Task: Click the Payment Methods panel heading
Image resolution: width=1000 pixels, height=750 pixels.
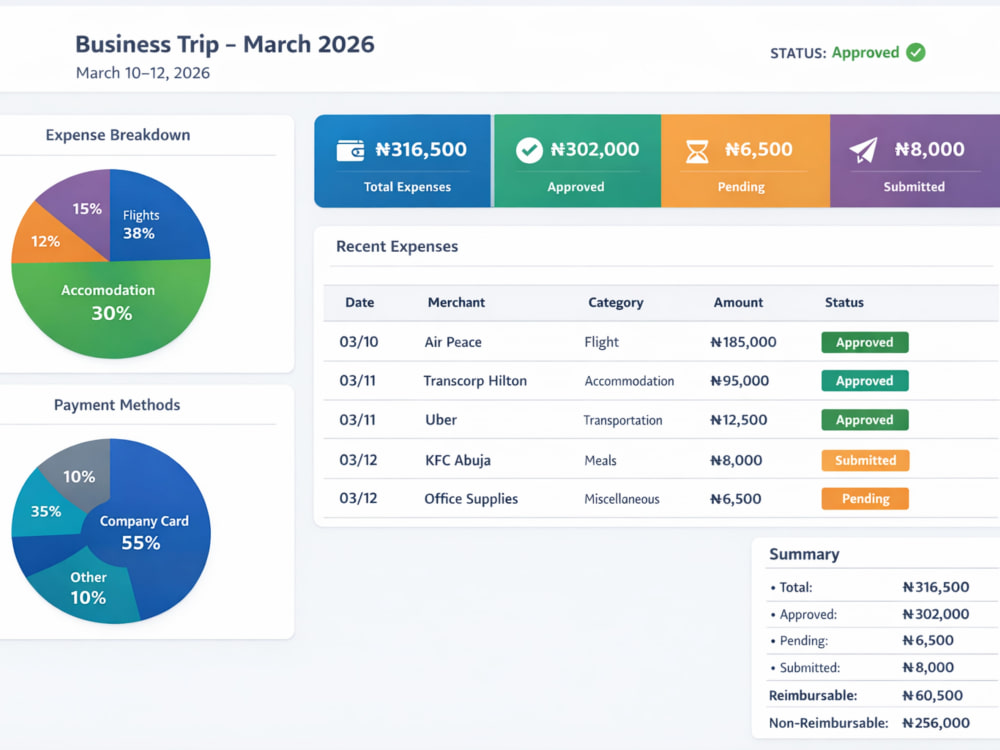Action: tap(117, 405)
